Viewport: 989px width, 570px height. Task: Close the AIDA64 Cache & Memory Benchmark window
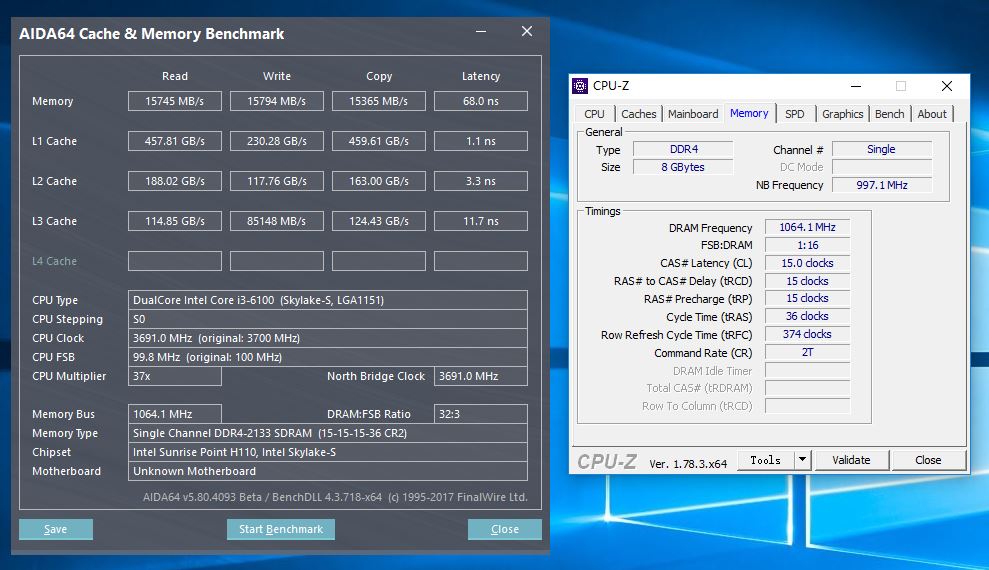pos(527,32)
